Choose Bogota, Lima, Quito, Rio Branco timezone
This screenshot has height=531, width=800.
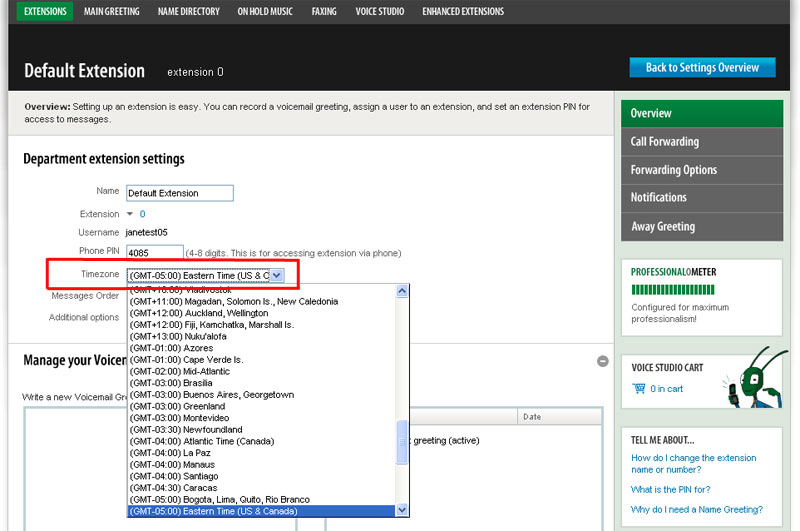point(261,500)
